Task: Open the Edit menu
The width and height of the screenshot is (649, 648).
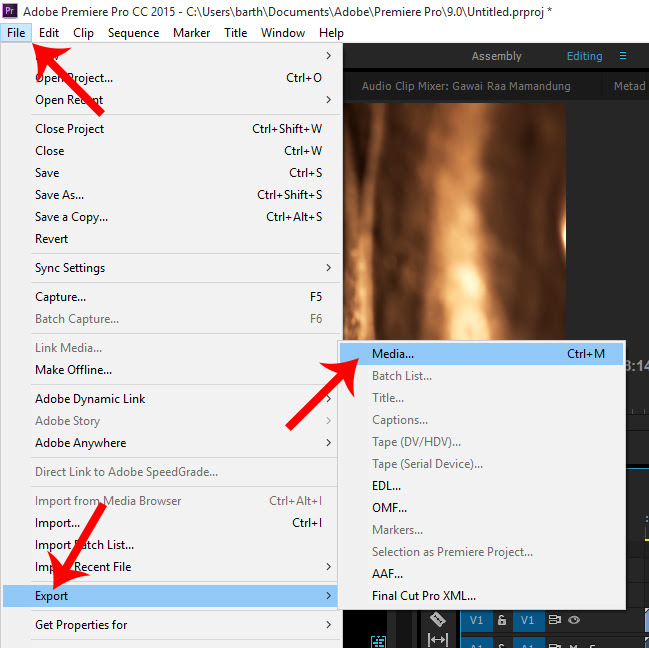Action: point(49,33)
